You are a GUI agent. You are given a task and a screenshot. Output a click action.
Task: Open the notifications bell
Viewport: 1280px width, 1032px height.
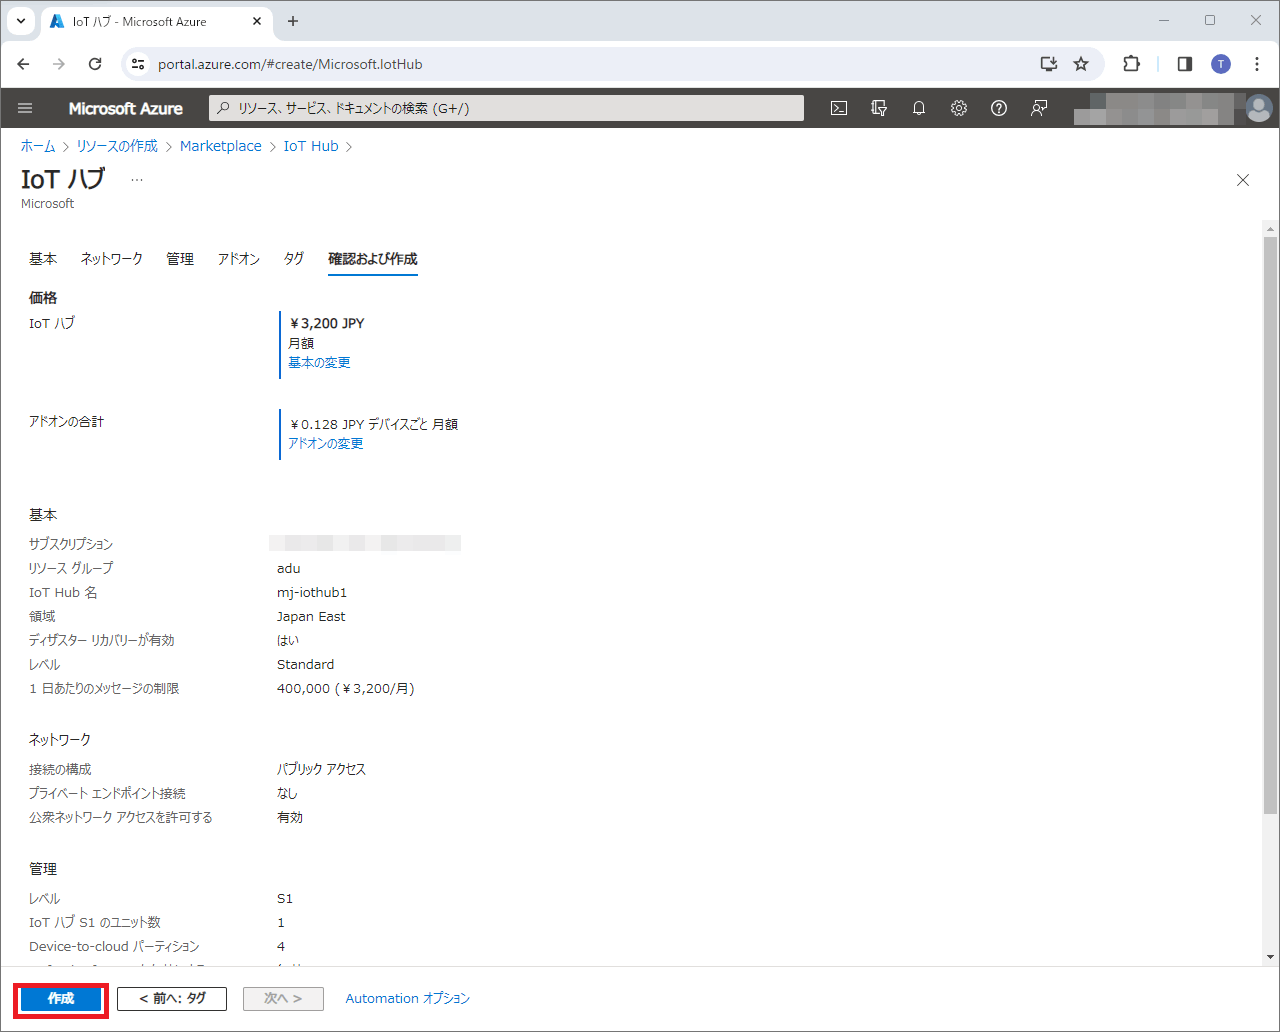pyautogui.click(x=919, y=108)
